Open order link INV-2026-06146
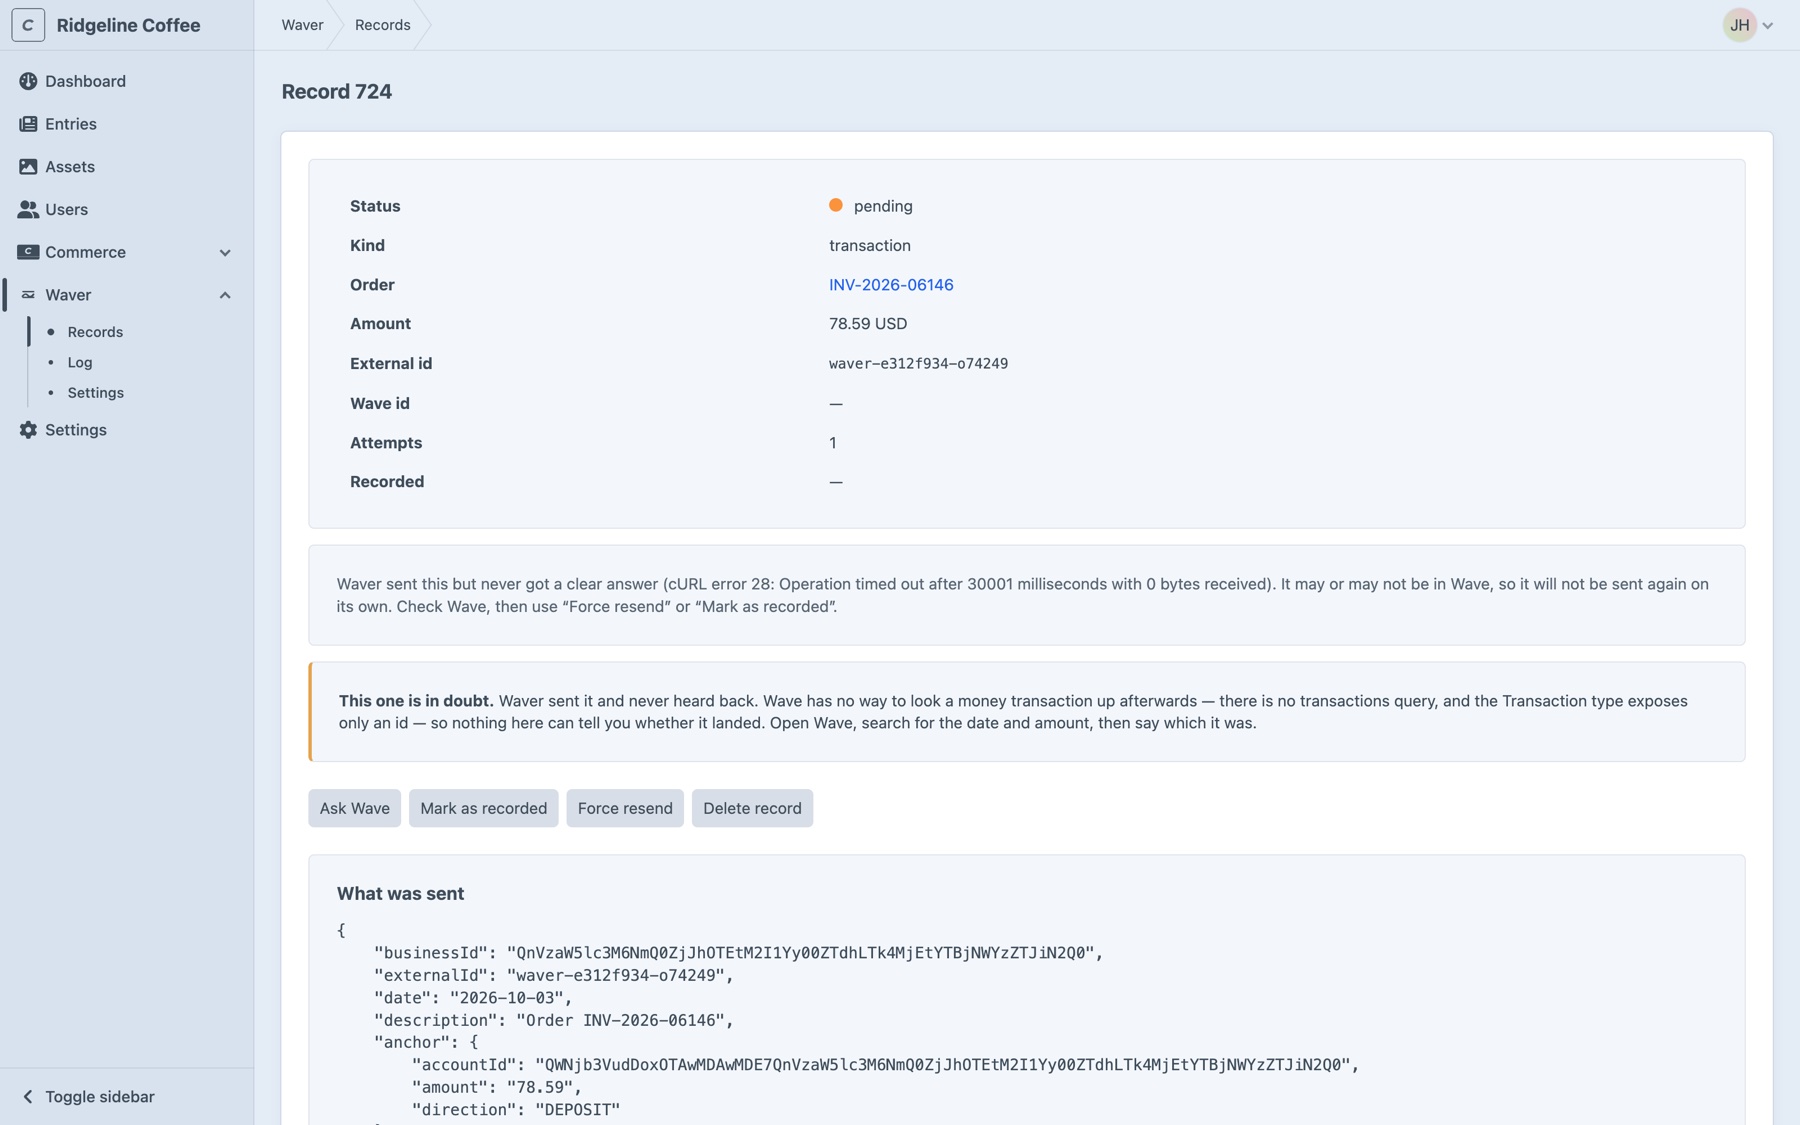1800x1125 pixels. click(891, 285)
